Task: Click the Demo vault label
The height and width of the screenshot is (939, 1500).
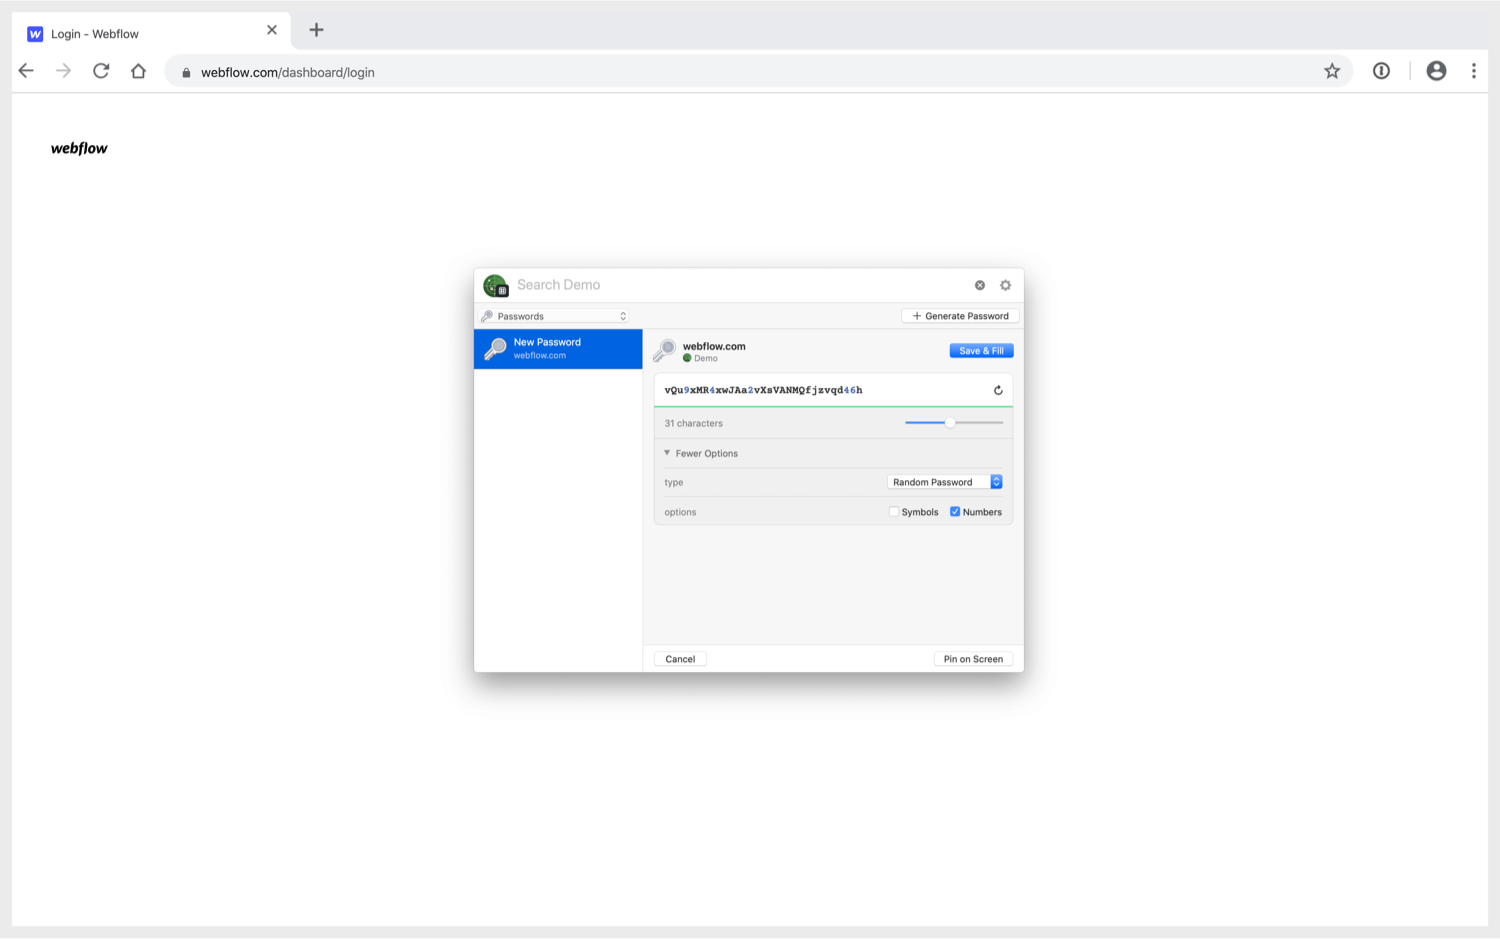Action: click(706, 358)
